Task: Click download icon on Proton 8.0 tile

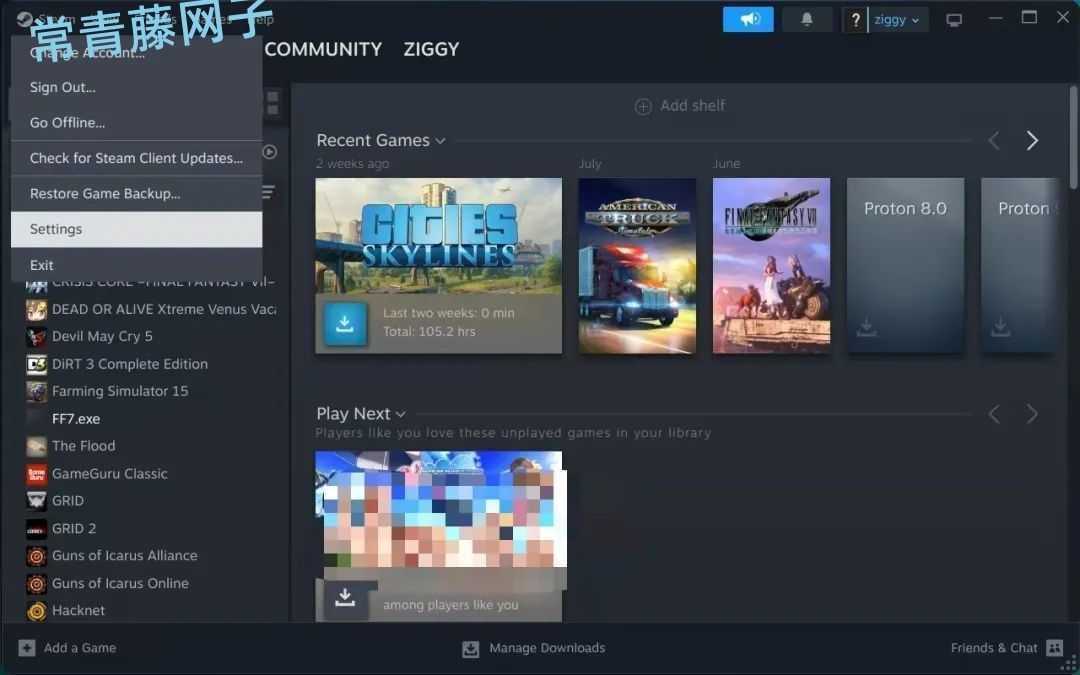Action: coord(866,327)
